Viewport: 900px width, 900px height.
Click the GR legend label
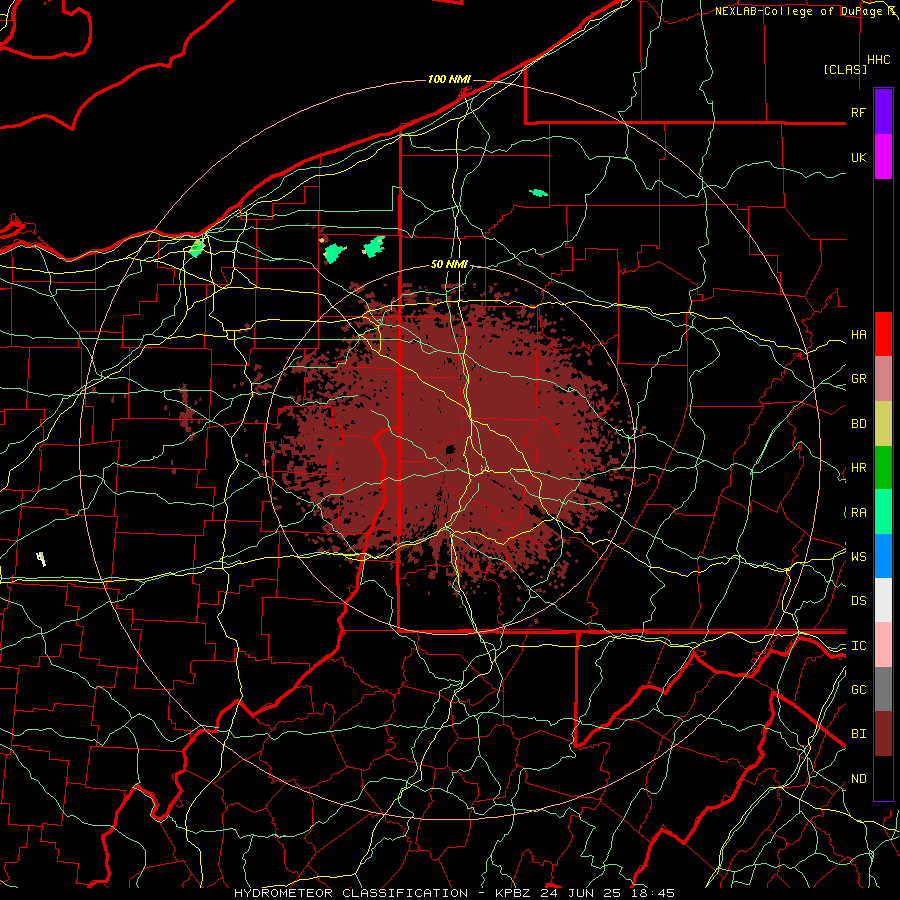pos(858,379)
